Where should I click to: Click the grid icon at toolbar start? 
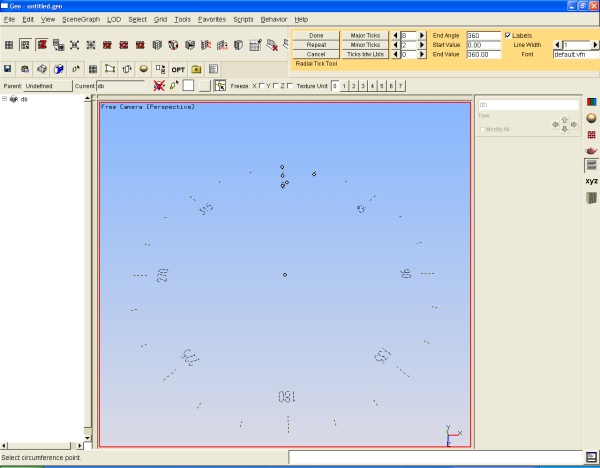click(x=9, y=45)
